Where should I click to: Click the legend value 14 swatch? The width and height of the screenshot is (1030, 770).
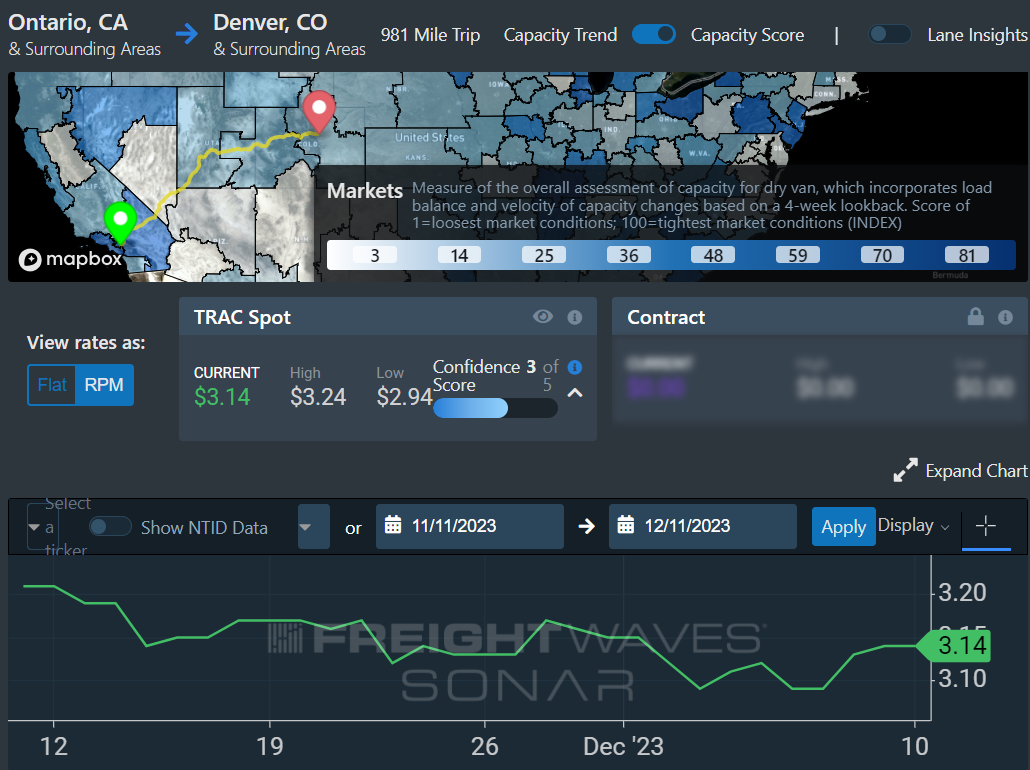coord(459,256)
